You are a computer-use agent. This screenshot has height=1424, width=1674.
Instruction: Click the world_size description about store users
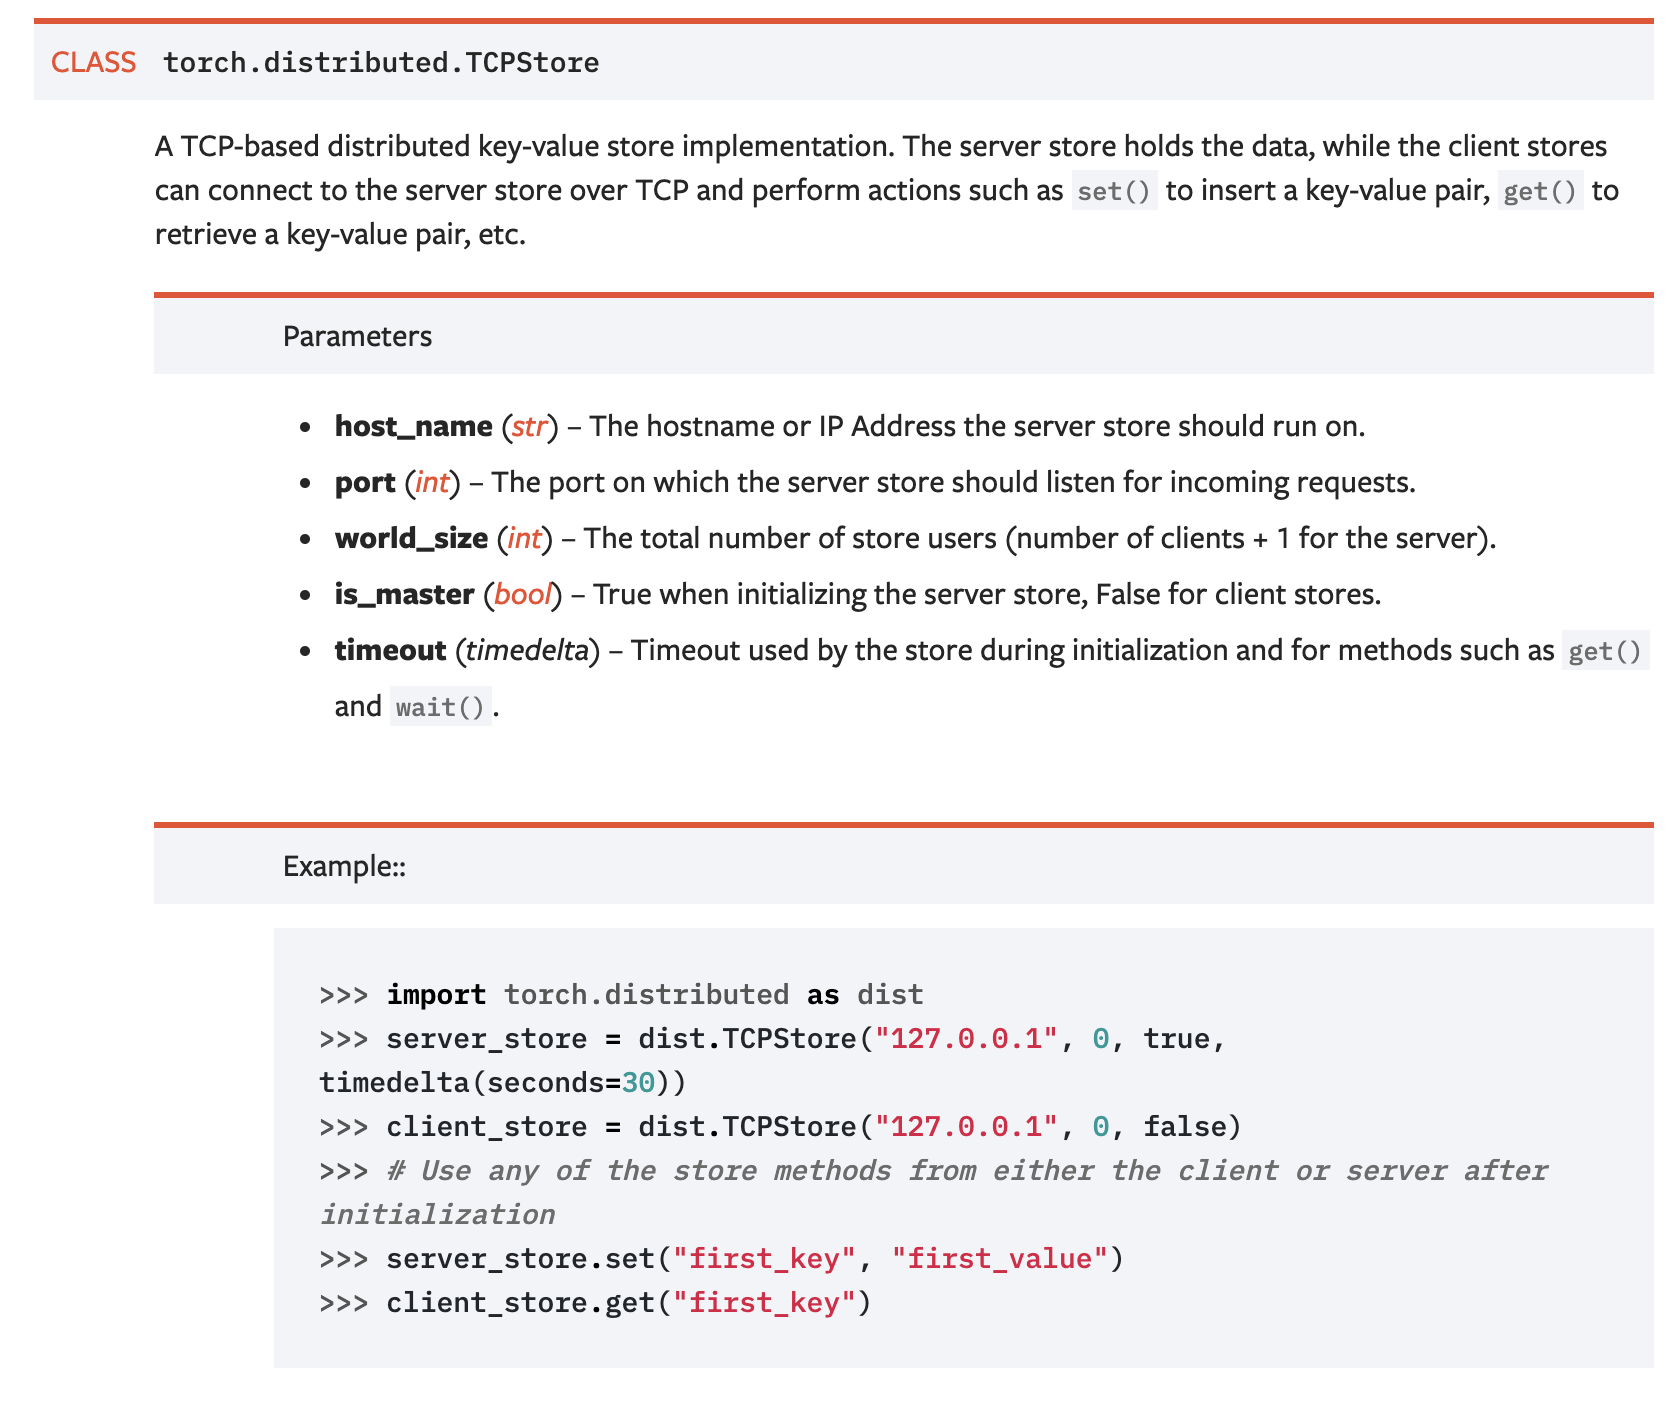pos(1040,539)
